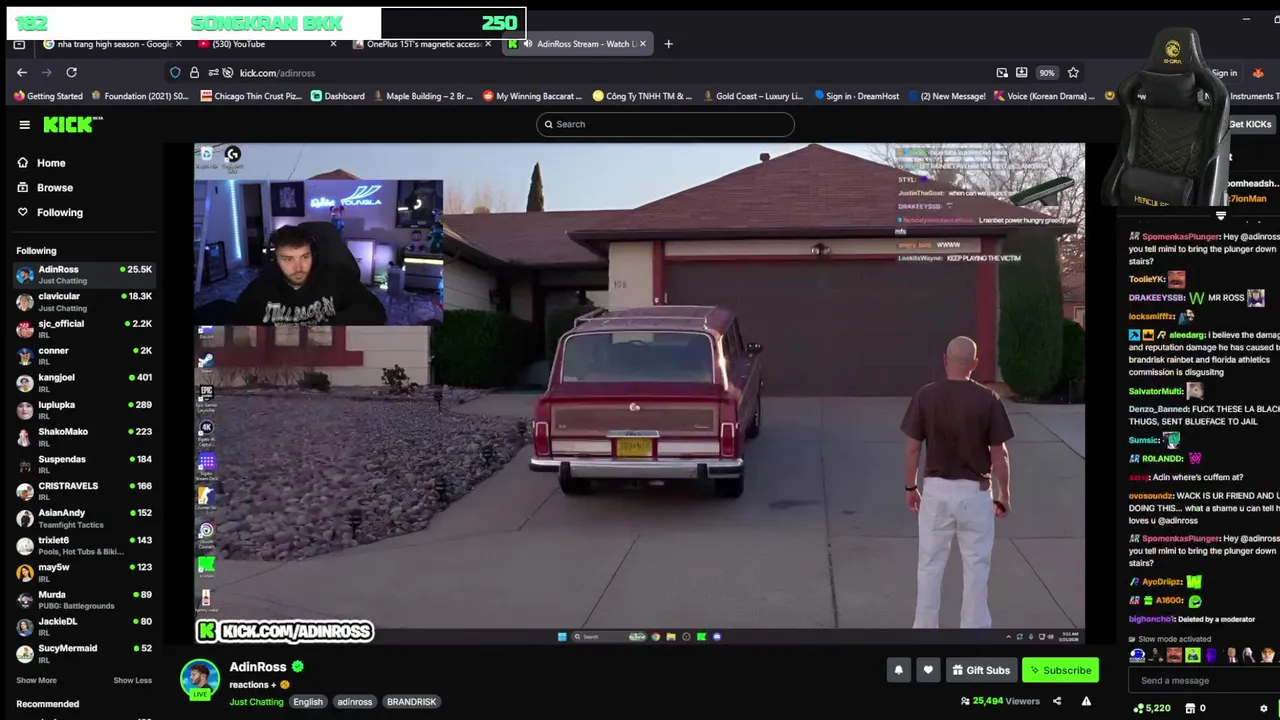Reload the page with refresh icon
This screenshot has height=720, width=1280.
[71, 72]
